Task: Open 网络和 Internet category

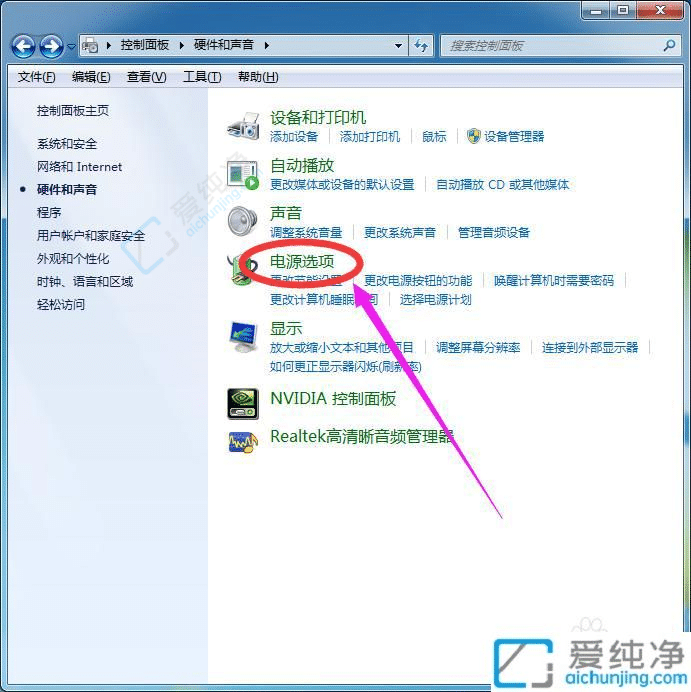Action: pos(79,166)
